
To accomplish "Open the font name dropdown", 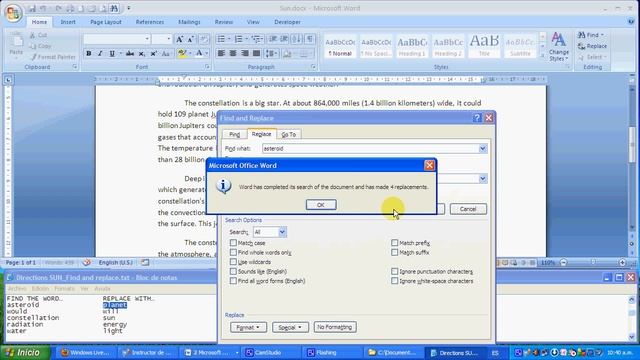I will (147, 39).
